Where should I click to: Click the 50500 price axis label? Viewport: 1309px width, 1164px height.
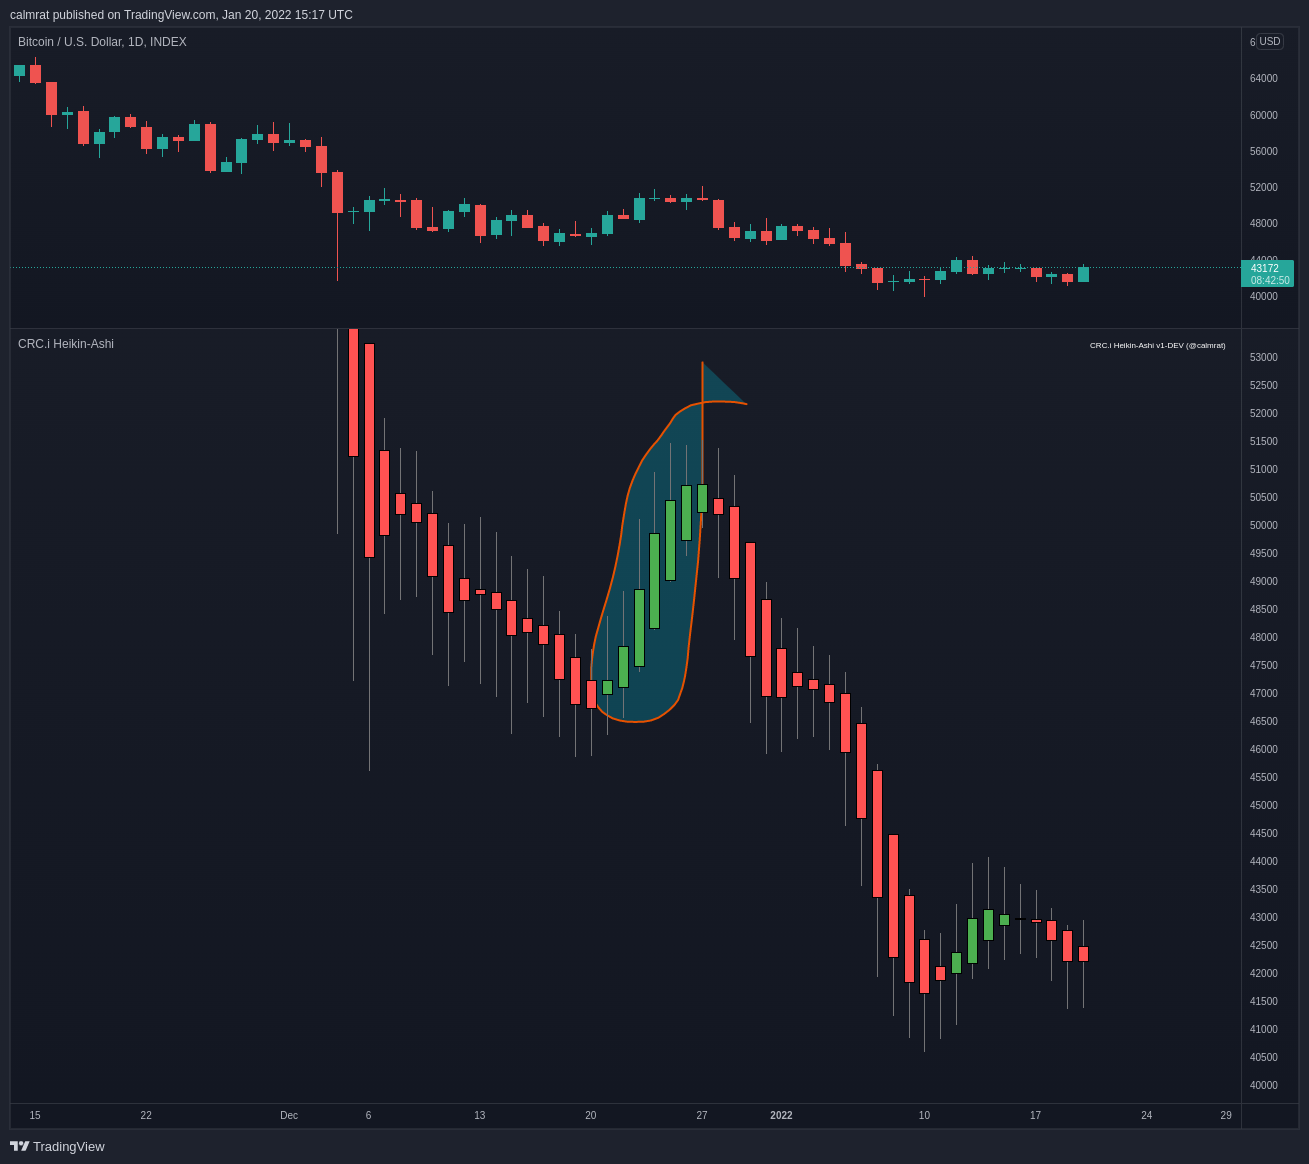click(1264, 497)
